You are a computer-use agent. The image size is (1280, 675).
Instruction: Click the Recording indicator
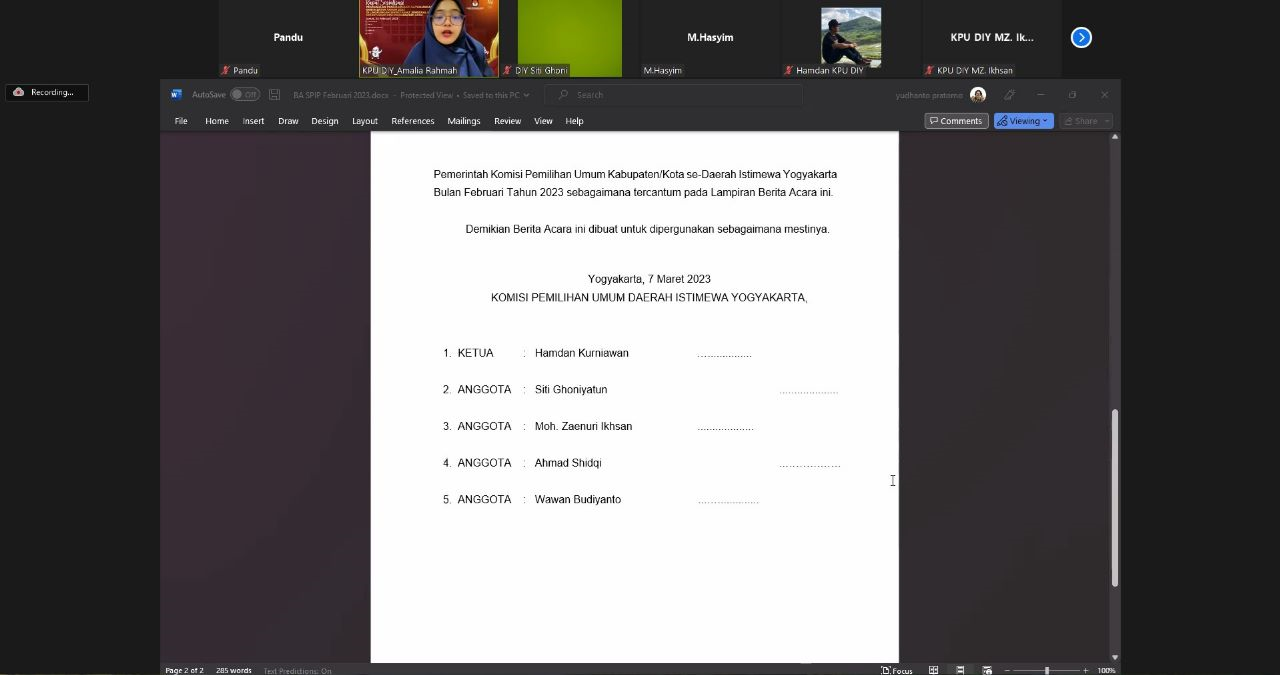(46, 92)
